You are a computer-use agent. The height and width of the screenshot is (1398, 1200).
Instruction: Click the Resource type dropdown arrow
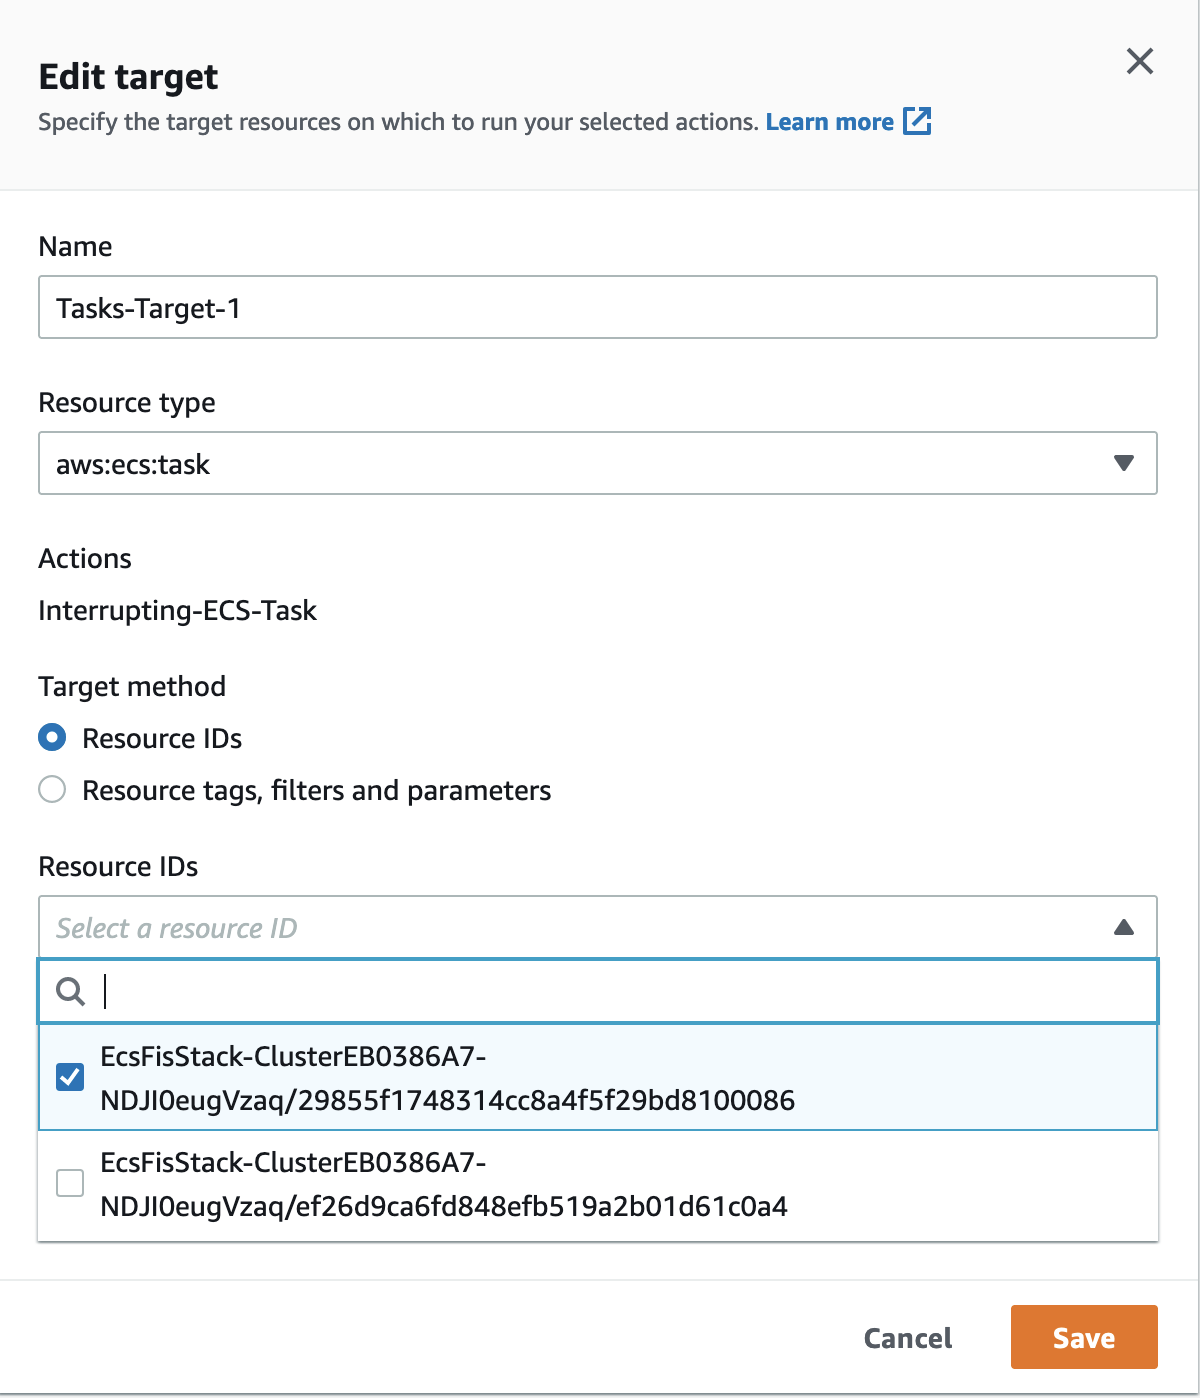click(x=1124, y=463)
